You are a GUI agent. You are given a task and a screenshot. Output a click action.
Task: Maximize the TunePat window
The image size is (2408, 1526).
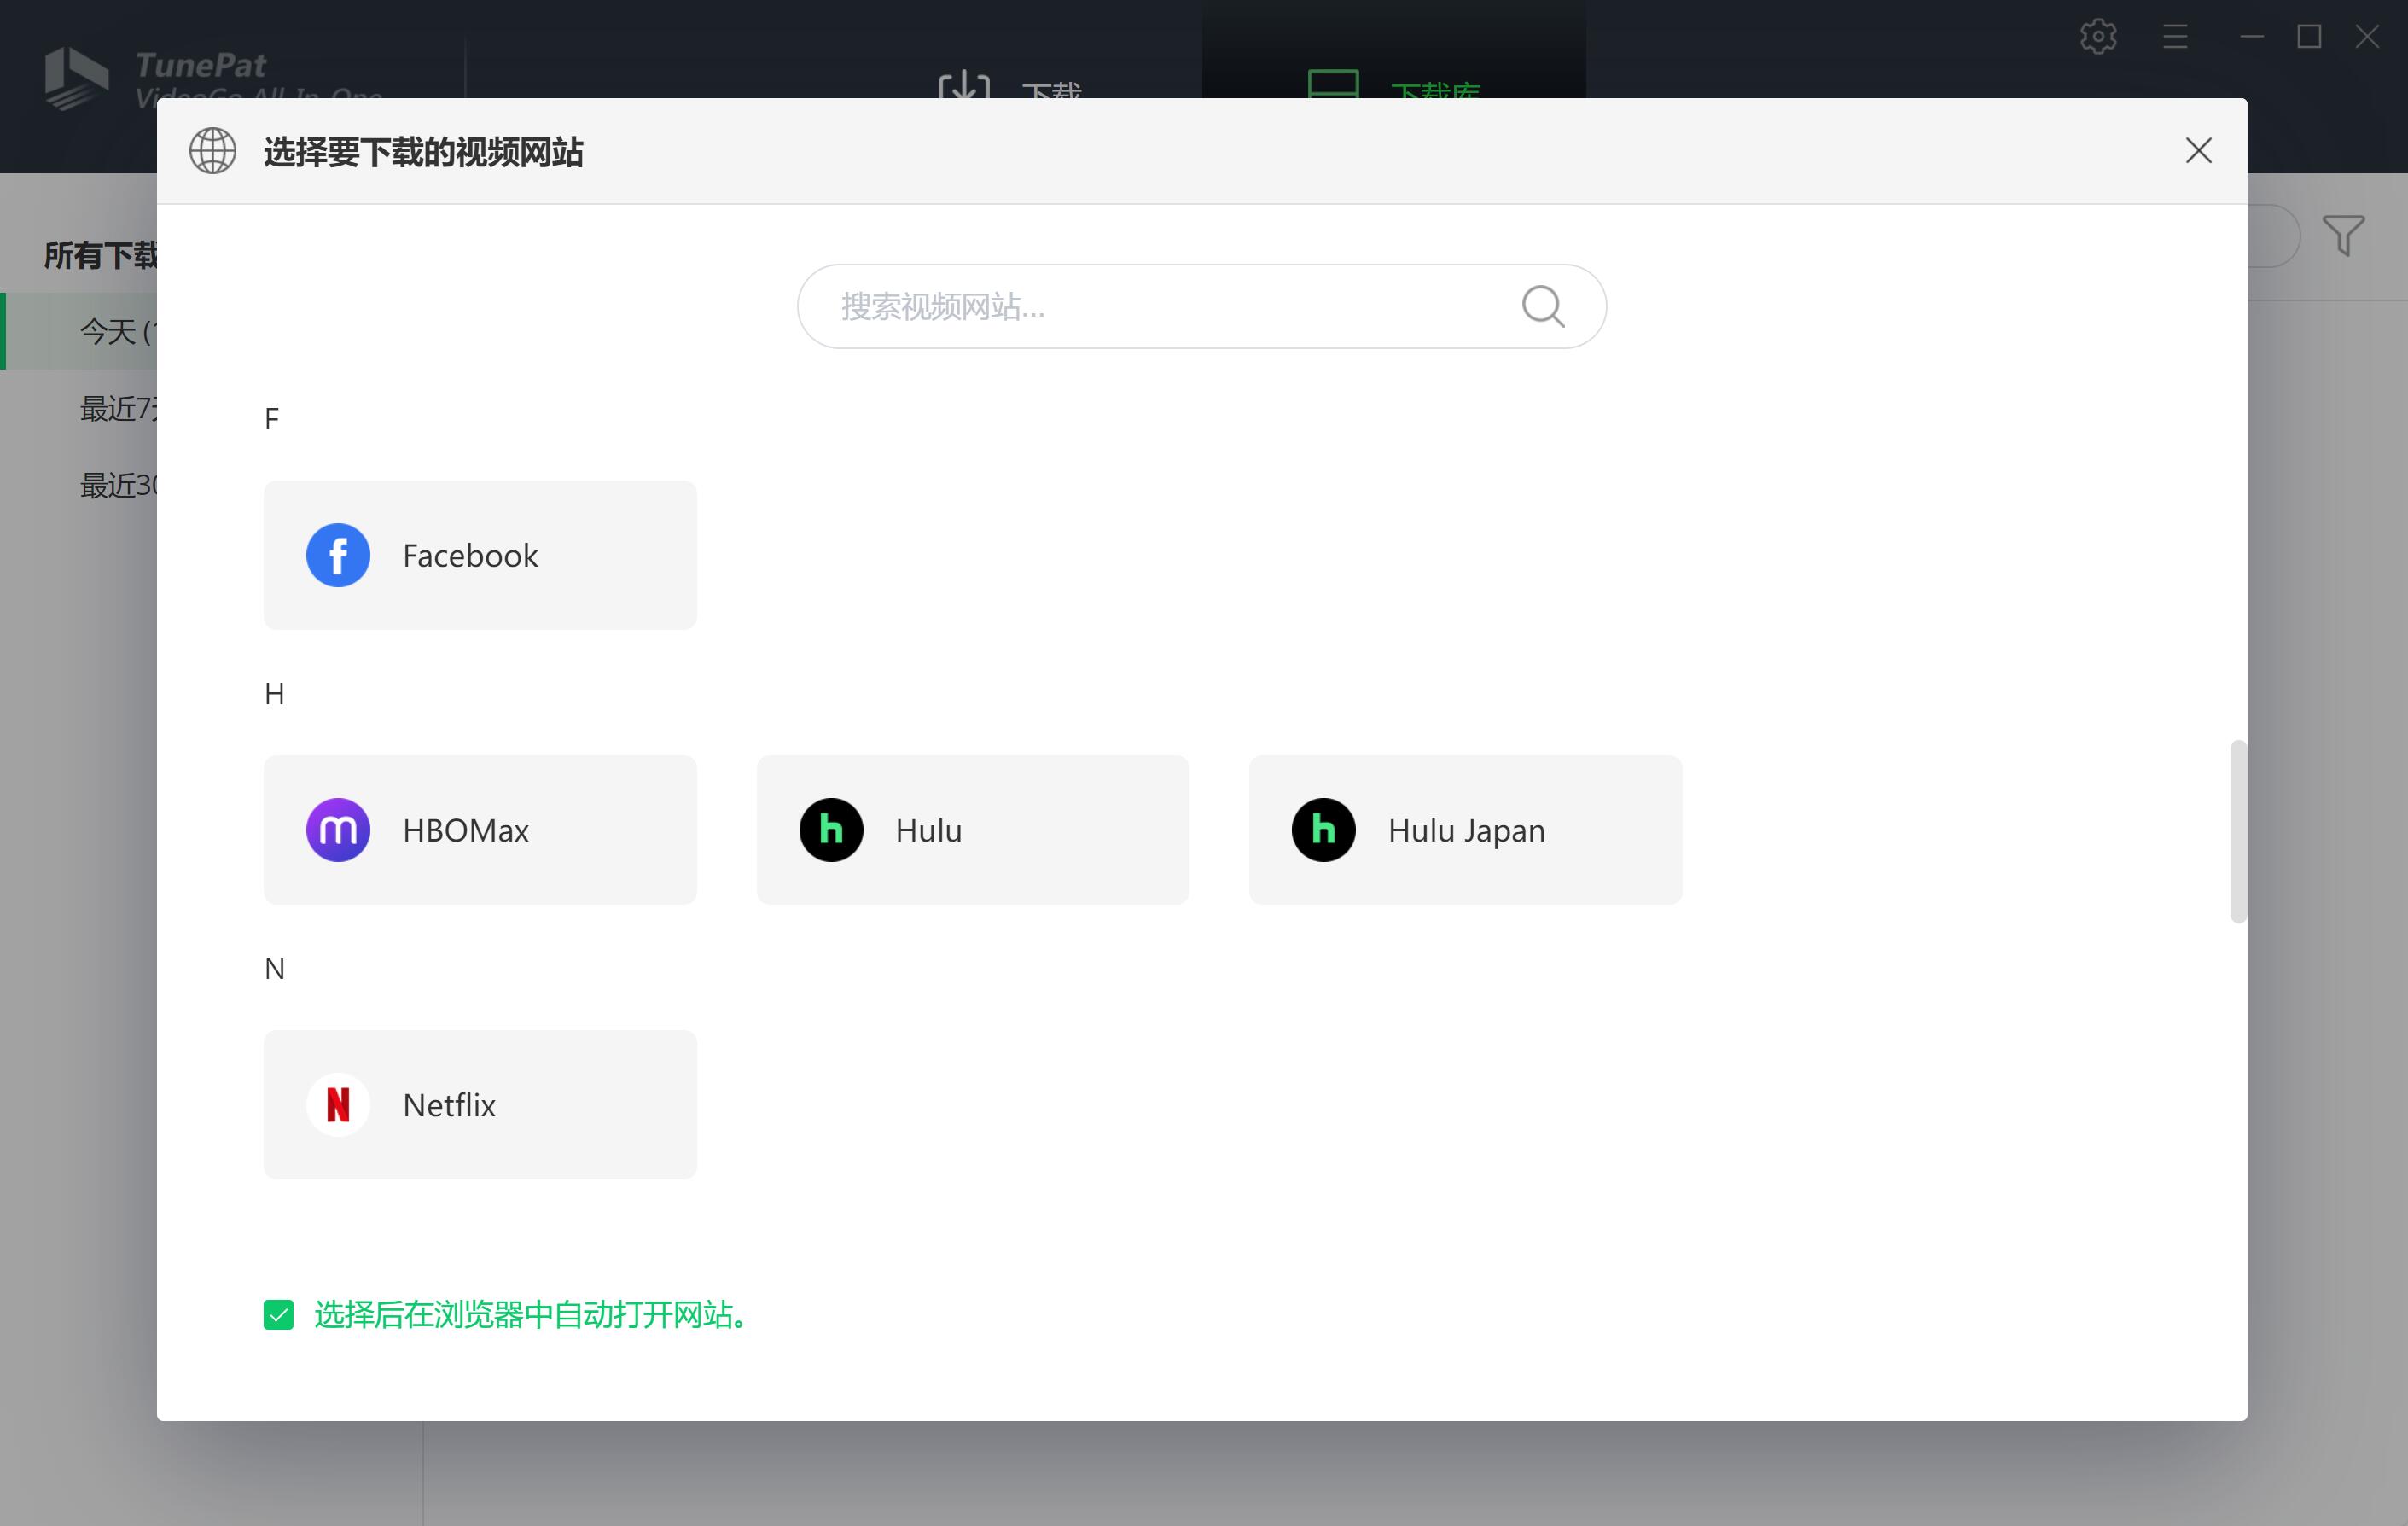tap(2309, 37)
